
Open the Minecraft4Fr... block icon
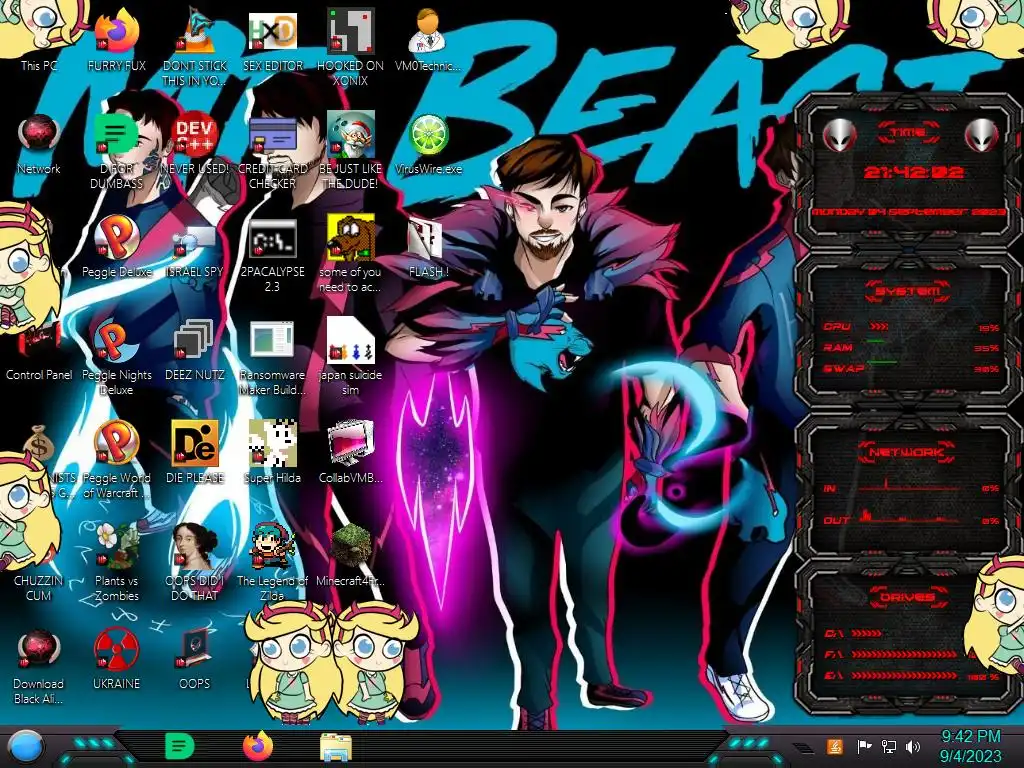click(350, 555)
